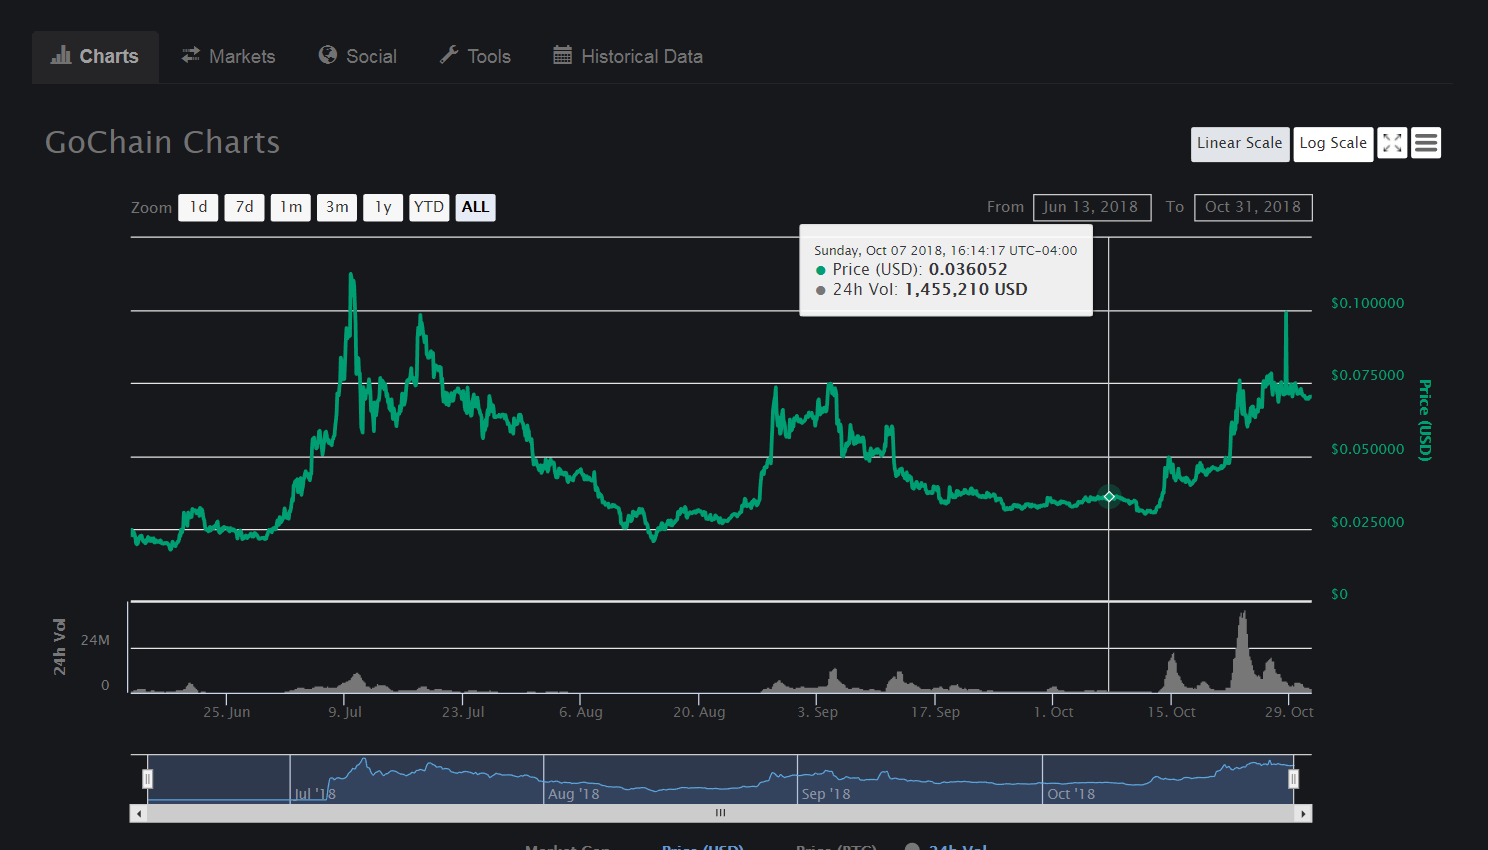Set zoom range to 1d

[198, 208]
